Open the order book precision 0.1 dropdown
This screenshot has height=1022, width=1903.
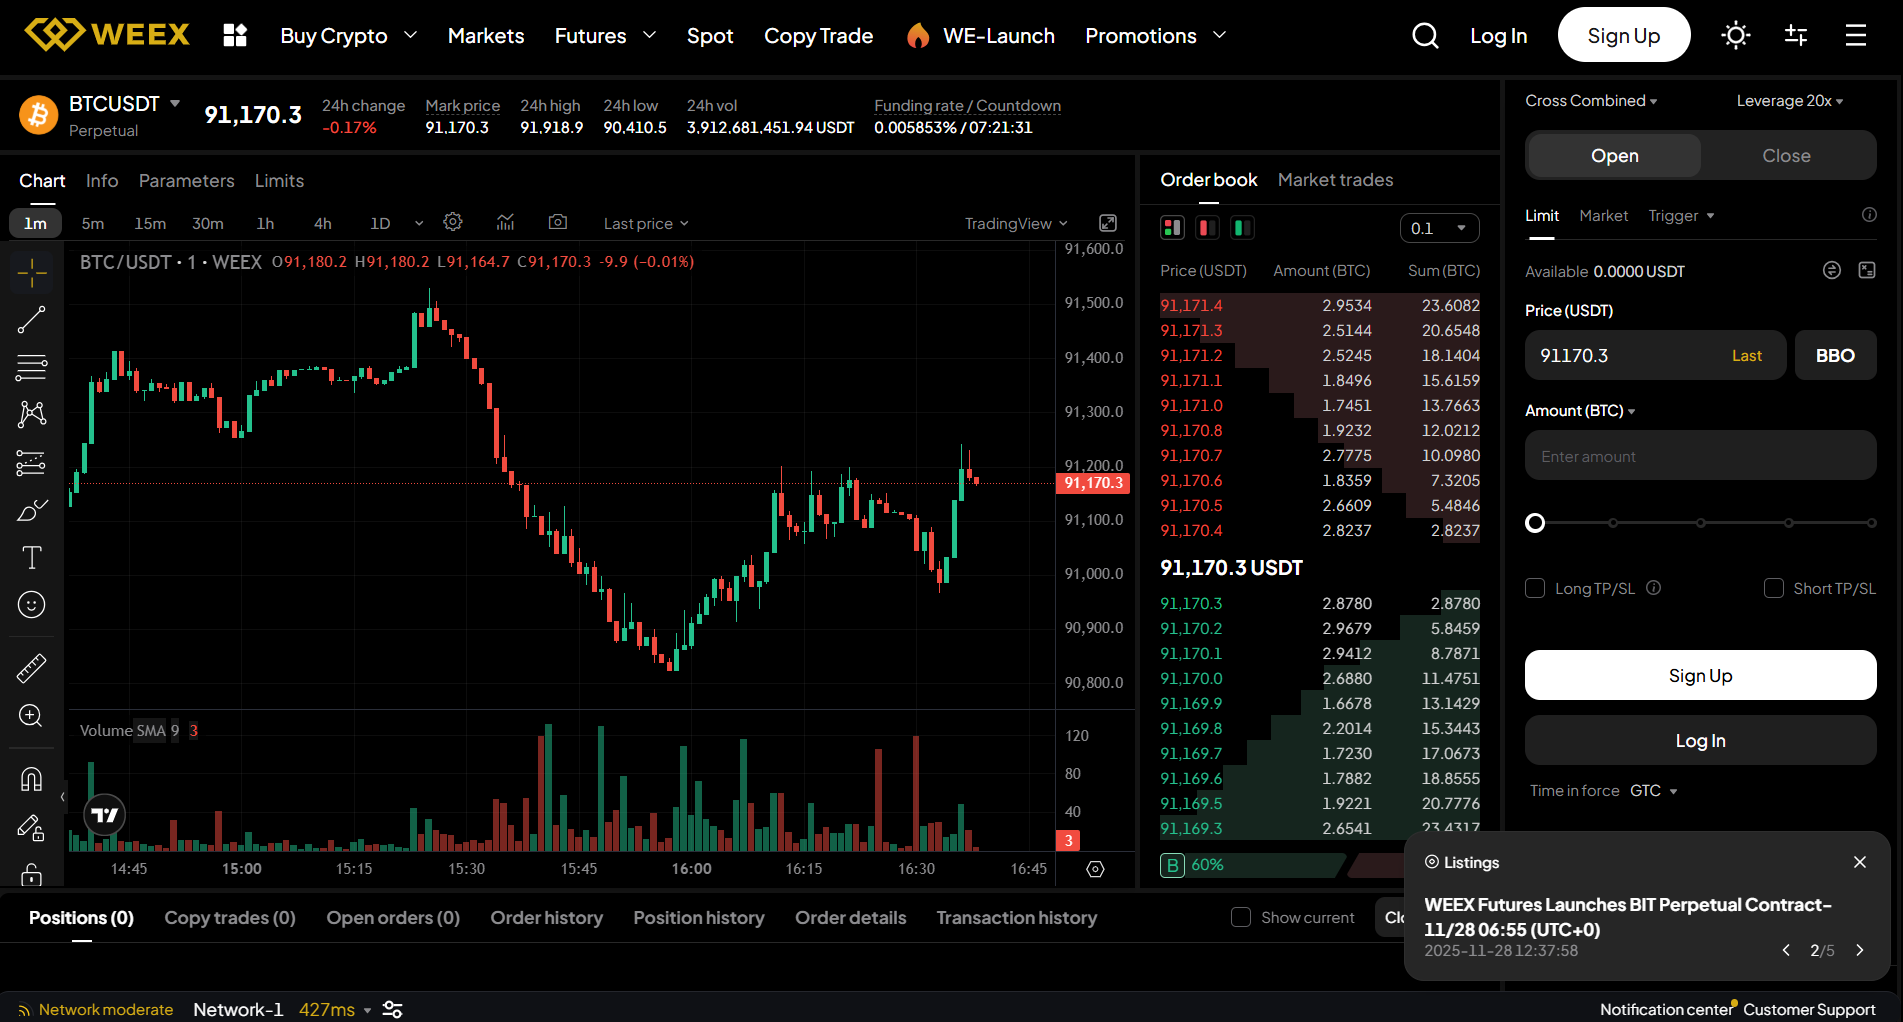tap(1439, 227)
